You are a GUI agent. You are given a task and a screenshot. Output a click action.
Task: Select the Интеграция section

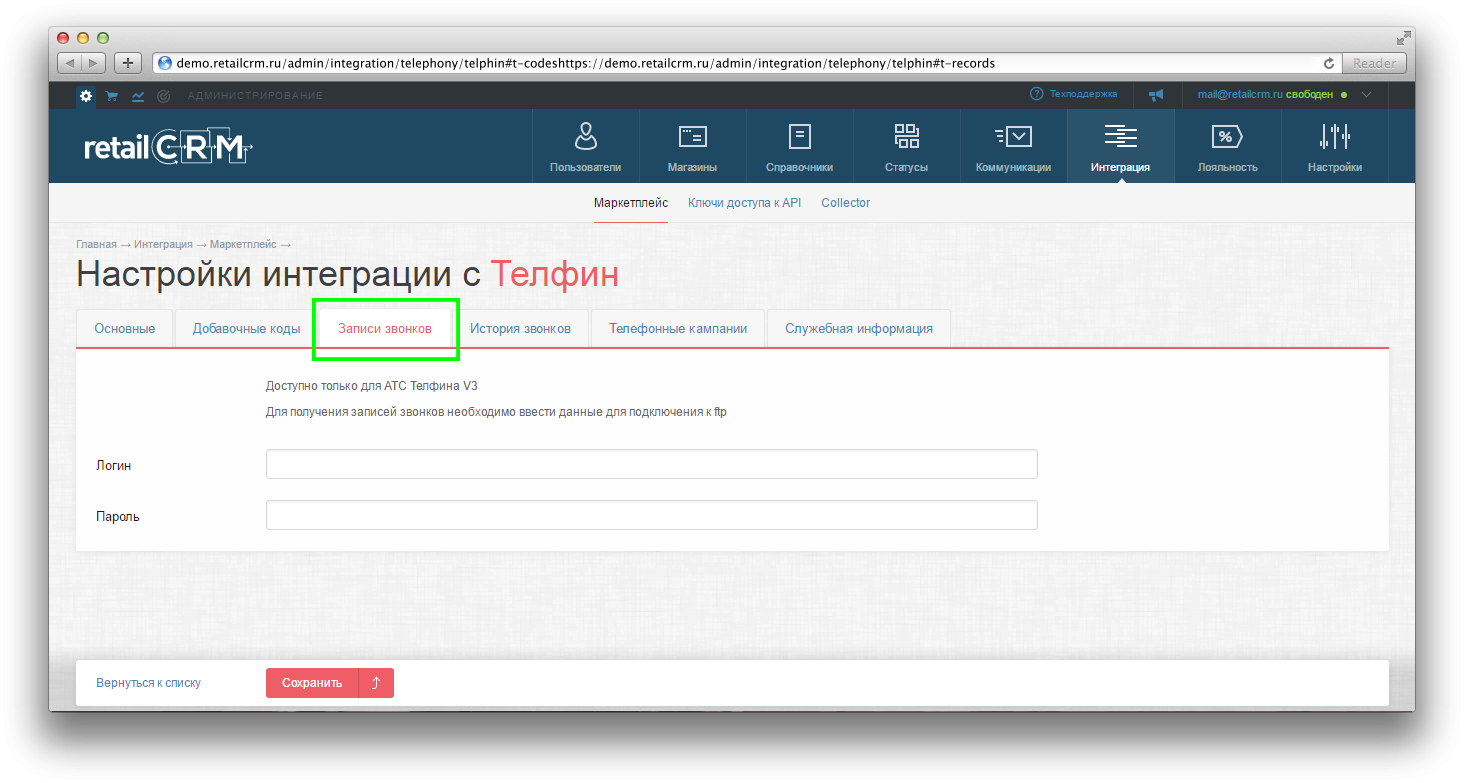point(1121,146)
